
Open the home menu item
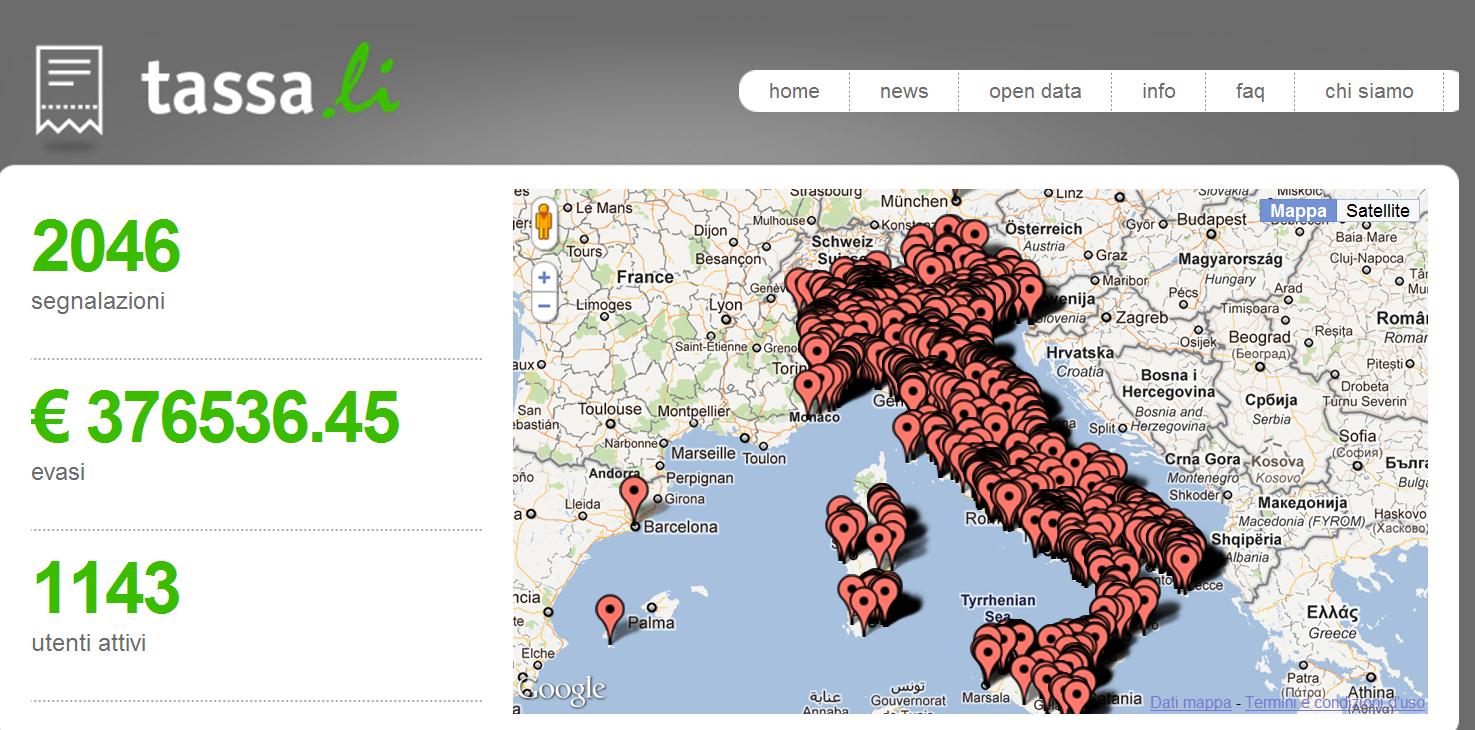click(794, 91)
